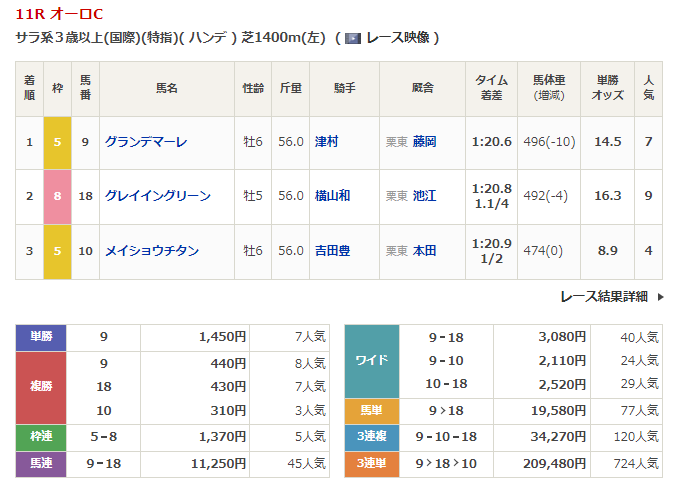Open the レース結果詳細 detailed results link
The image size is (678, 486).
(603, 296)
